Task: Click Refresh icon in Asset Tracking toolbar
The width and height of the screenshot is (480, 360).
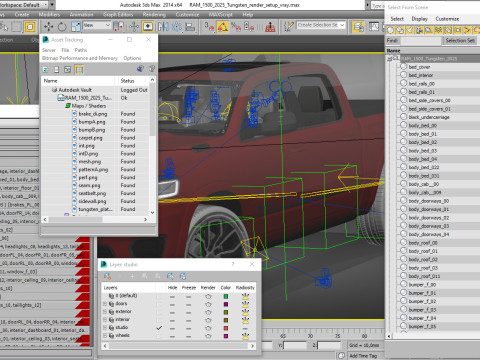Action: tap(45, 69)
